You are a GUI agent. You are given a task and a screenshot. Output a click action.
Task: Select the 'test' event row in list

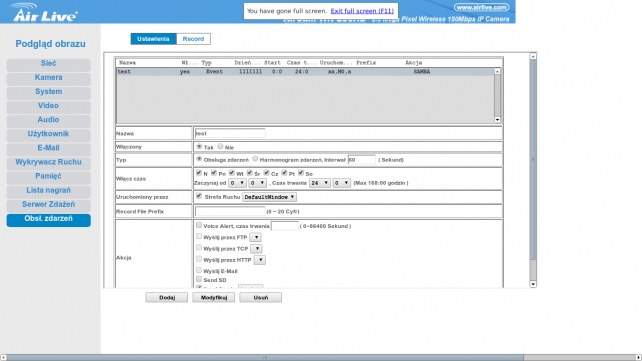(305, 72)
